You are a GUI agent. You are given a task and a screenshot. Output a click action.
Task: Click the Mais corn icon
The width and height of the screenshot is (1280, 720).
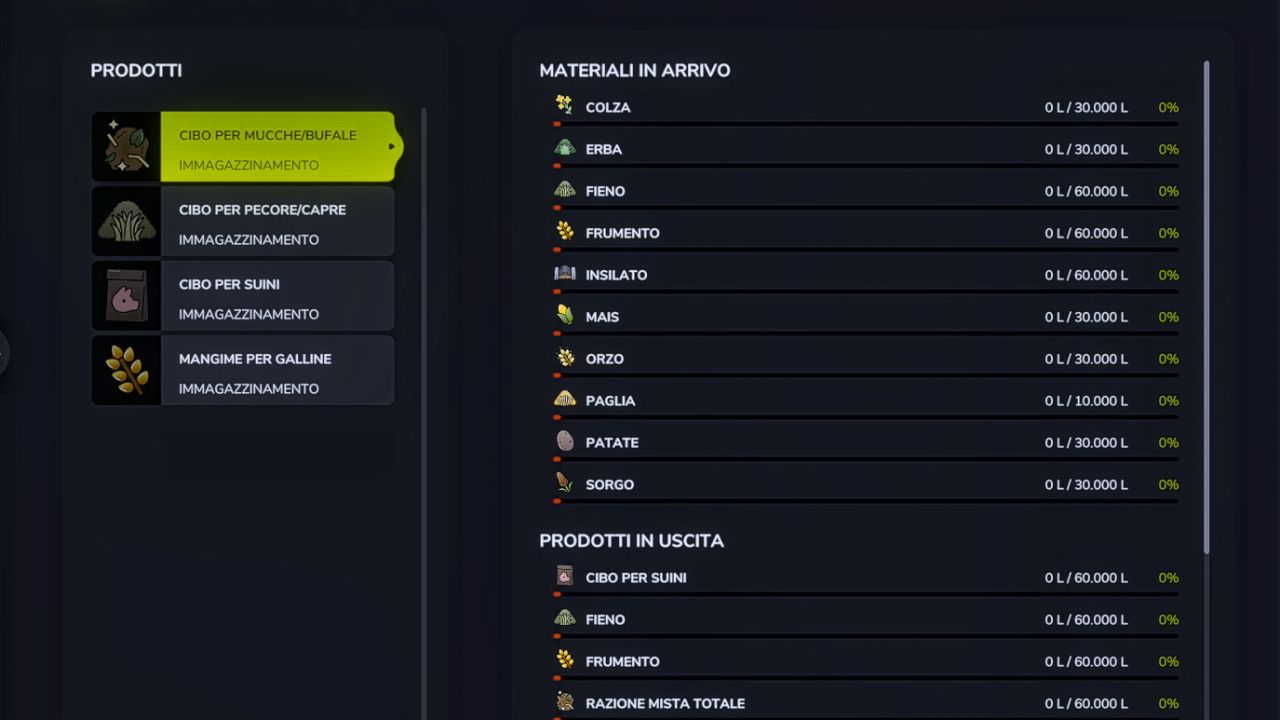click(565, 316)
